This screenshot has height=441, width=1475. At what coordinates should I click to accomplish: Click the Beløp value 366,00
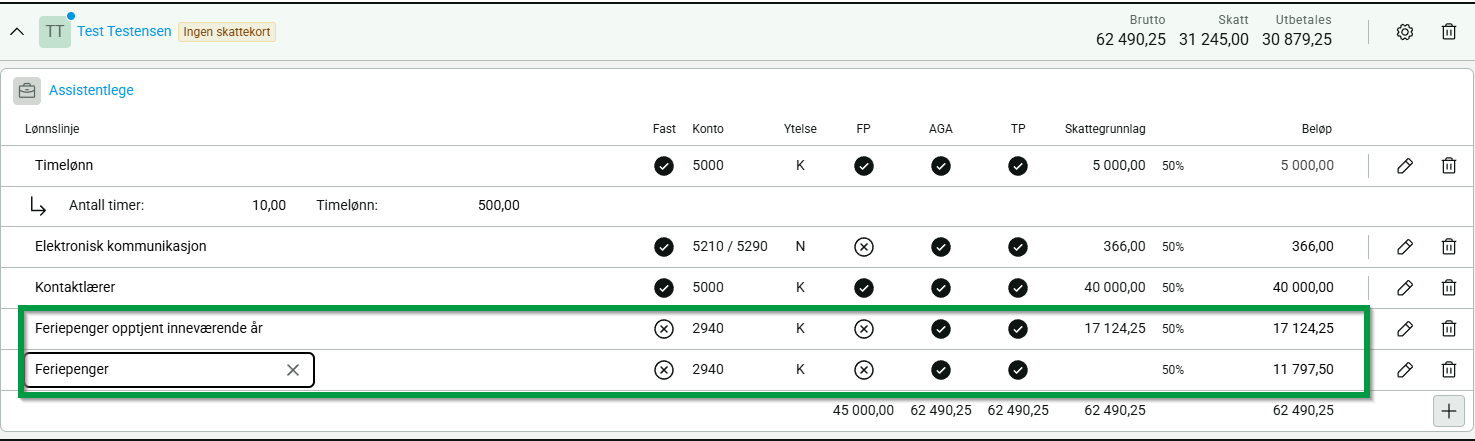(1312, 247)
